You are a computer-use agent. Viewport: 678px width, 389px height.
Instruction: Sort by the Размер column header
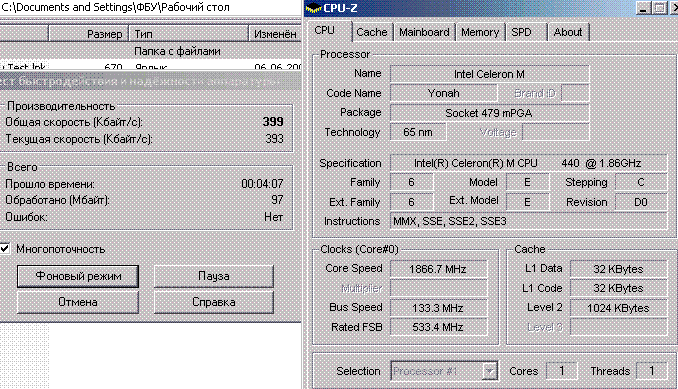tap(89, 34)
